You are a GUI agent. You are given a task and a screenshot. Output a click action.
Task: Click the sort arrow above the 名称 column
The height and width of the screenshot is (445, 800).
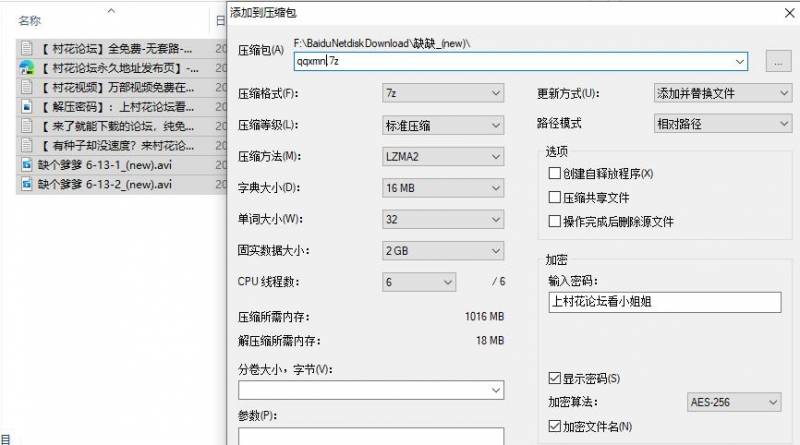point(111,10)
